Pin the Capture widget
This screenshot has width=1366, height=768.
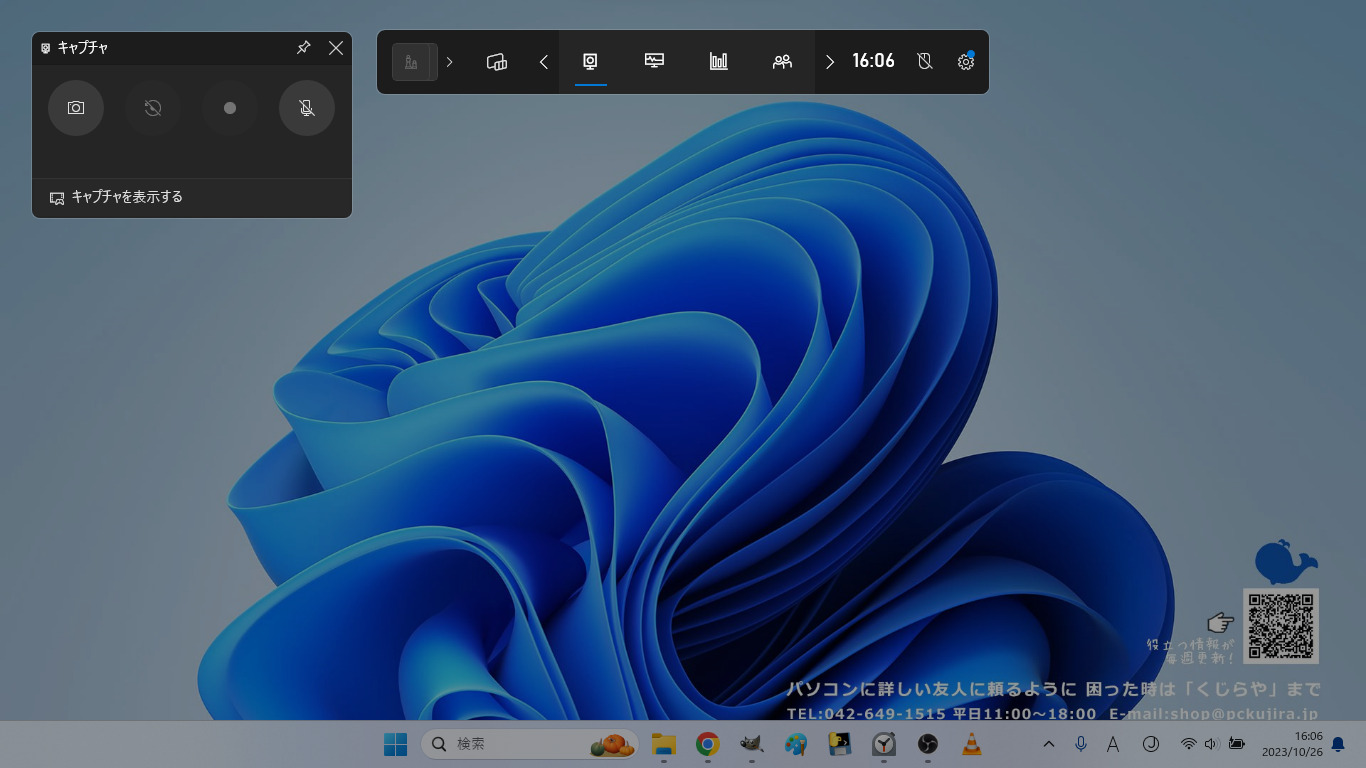click(x=304, y=48)
